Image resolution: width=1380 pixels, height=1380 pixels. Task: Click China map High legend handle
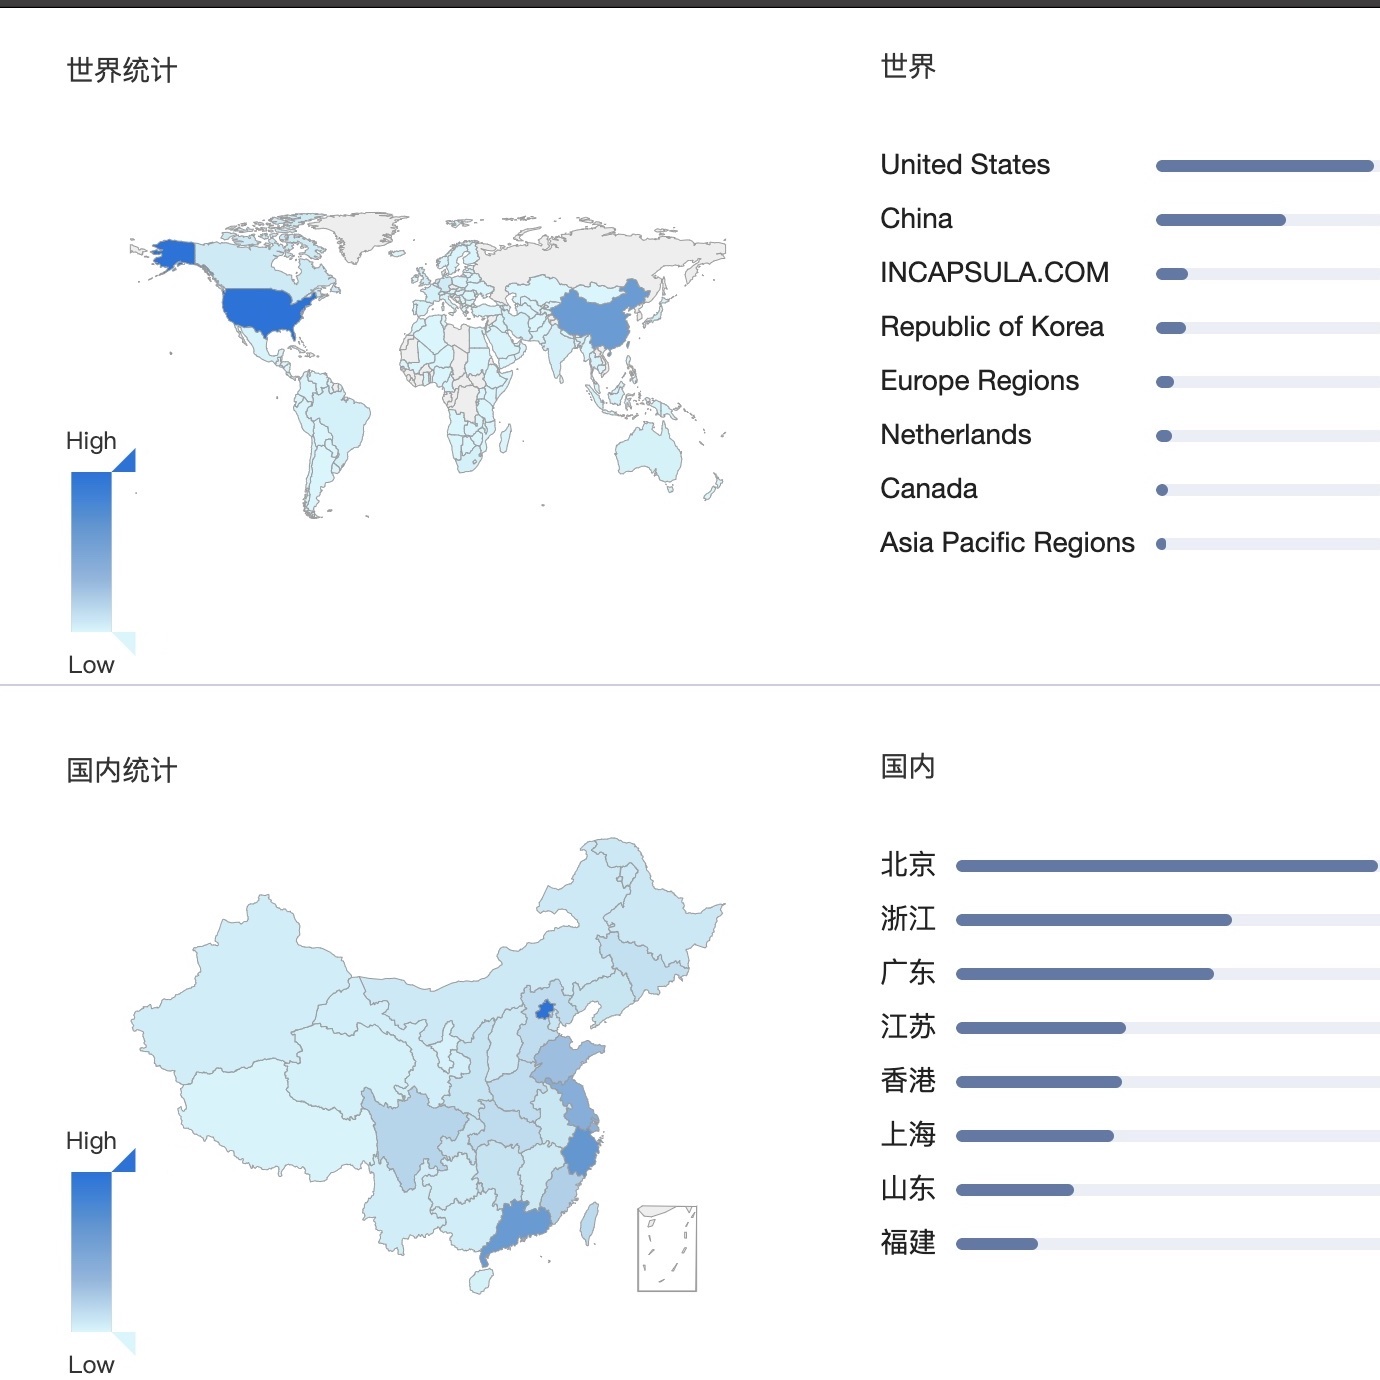[124, 1161]
